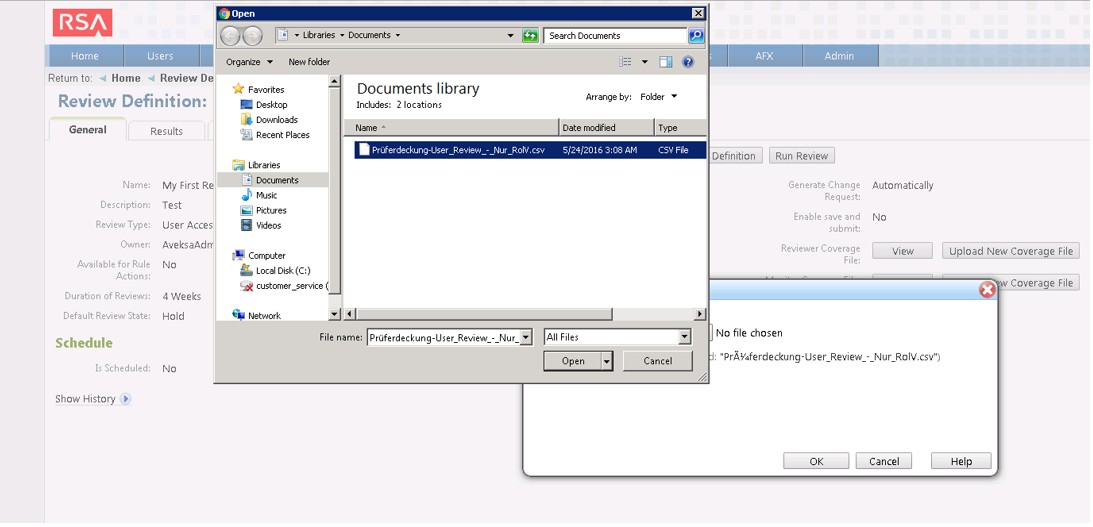Screen dimensions: 1093x527
Task: Click Upload New Coverage File button
Action: click(1011, 251)
